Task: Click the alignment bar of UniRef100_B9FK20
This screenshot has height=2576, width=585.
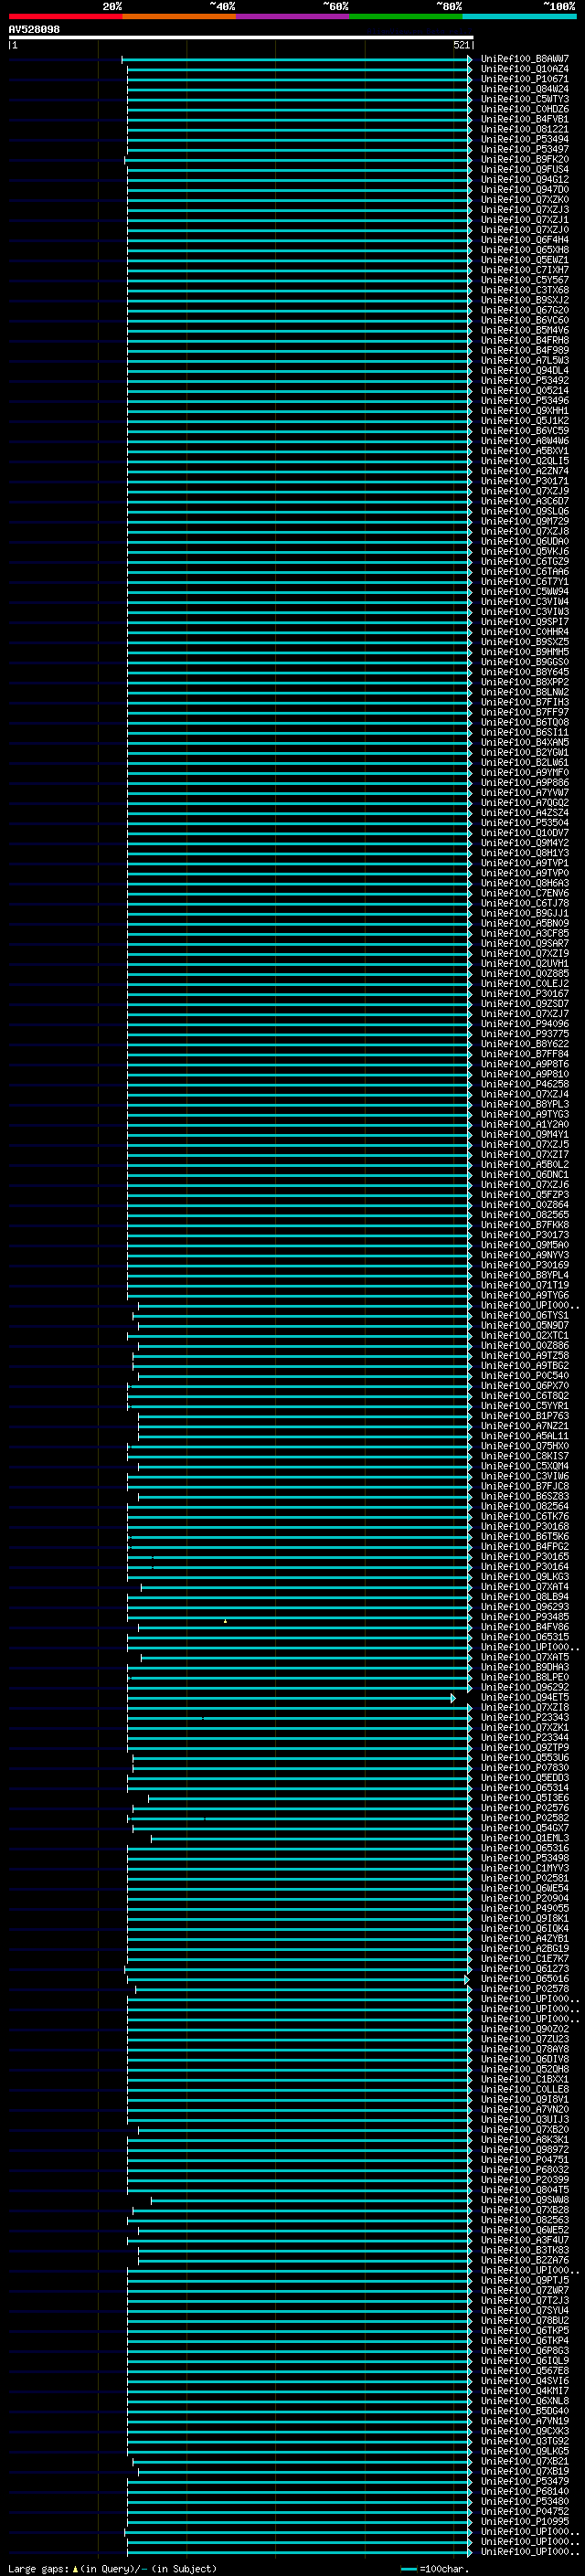Action: coord(298,160)
